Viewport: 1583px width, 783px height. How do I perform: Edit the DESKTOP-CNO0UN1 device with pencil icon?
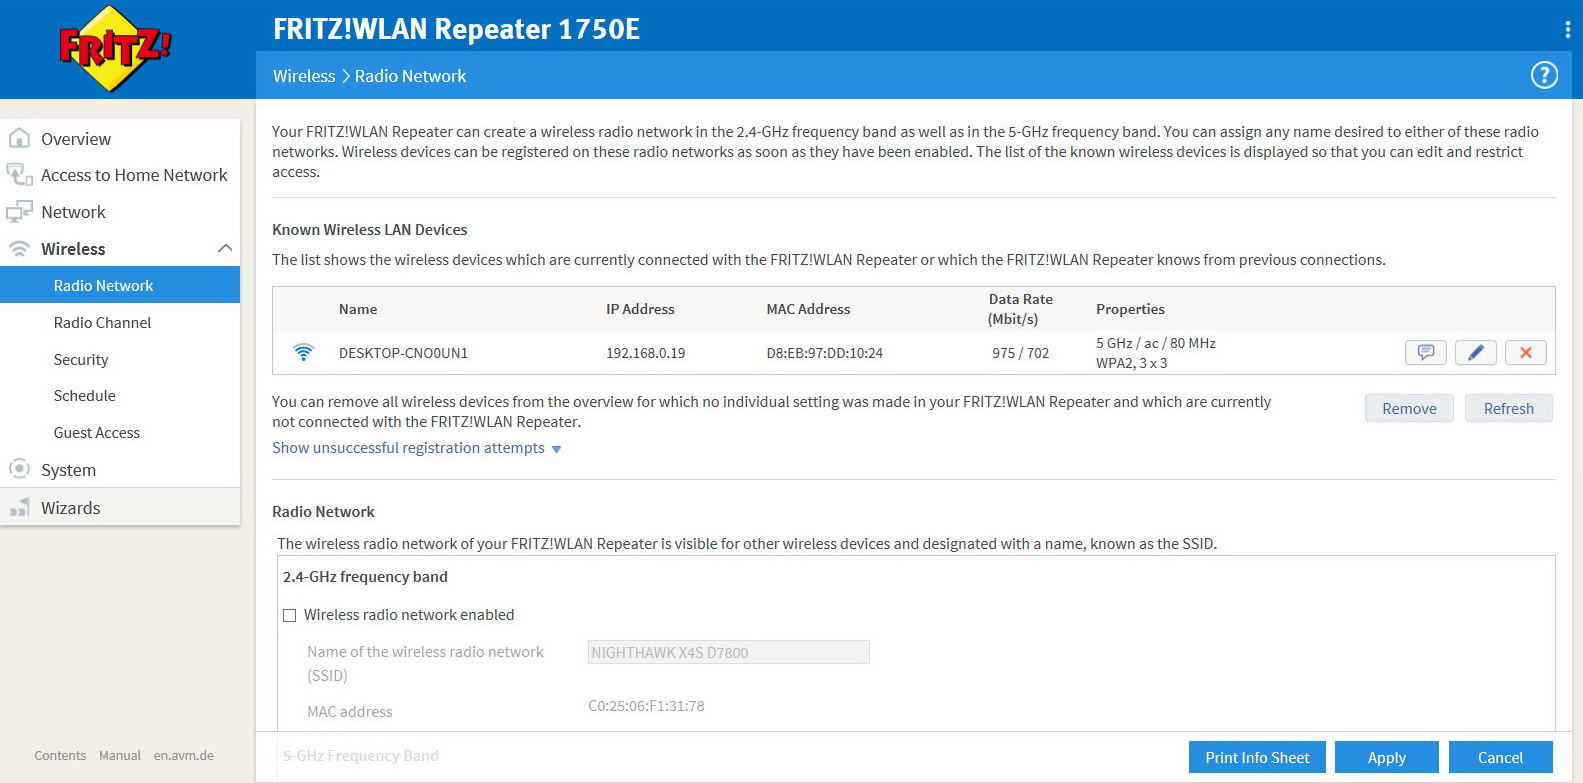[1475, 352]
